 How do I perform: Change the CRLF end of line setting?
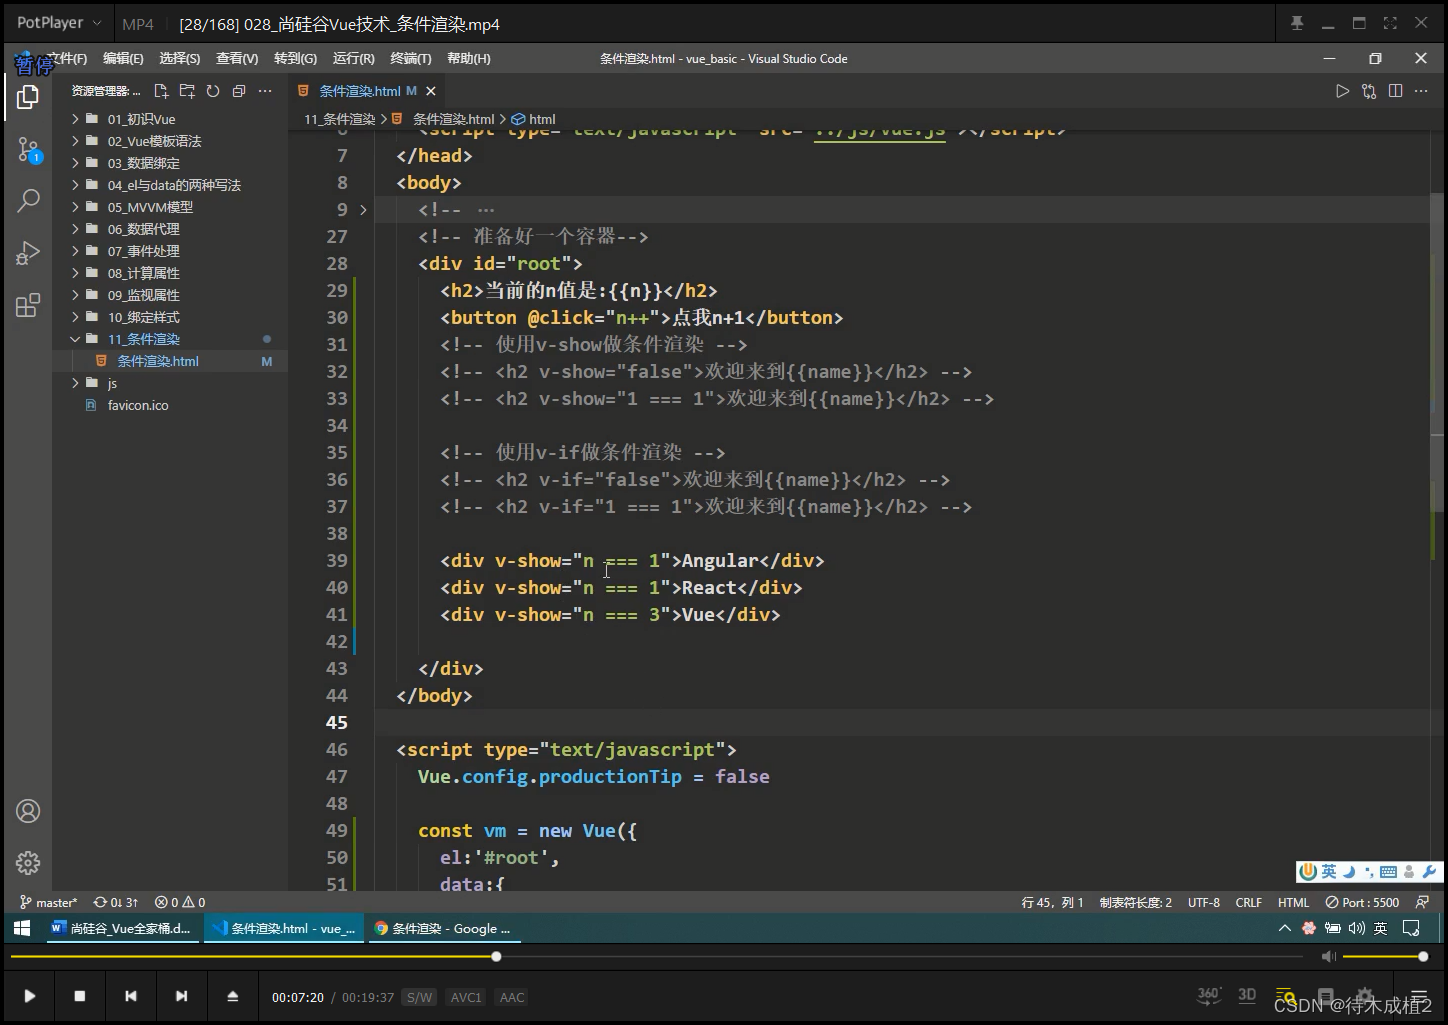coord(1248,902)
